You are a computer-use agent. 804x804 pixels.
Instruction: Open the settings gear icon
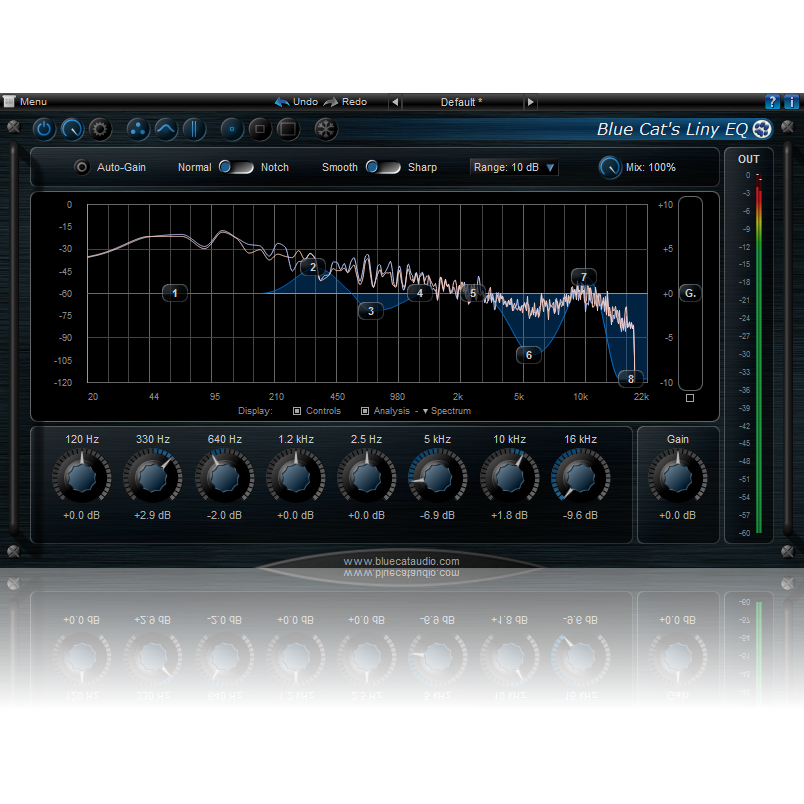point(99,129)
